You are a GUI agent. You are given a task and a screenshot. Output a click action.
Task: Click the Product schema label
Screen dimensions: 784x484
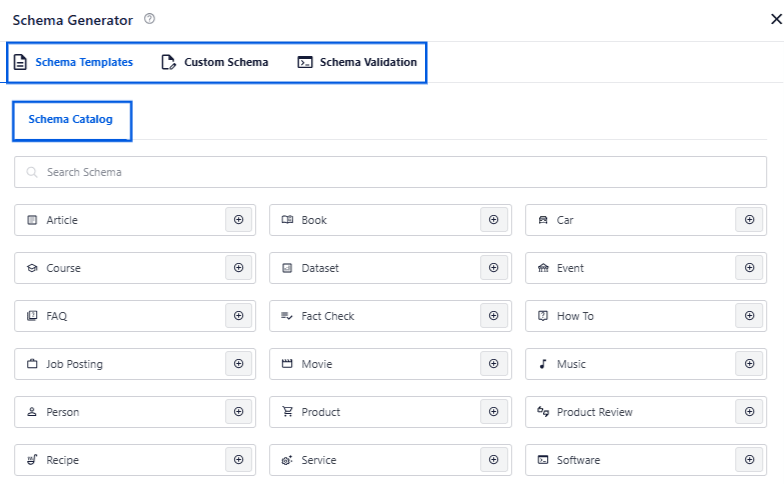point(320,412)
